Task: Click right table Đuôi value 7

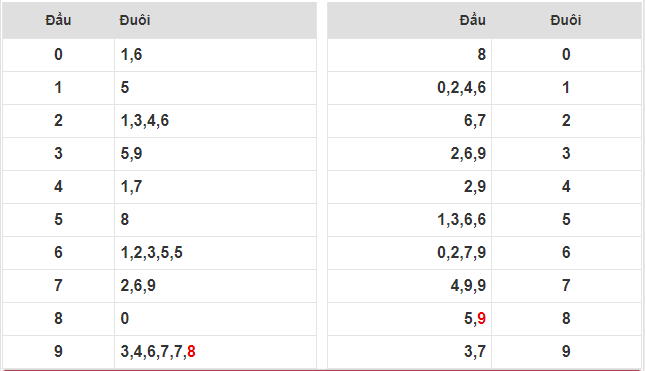Action: coord(566,285)
